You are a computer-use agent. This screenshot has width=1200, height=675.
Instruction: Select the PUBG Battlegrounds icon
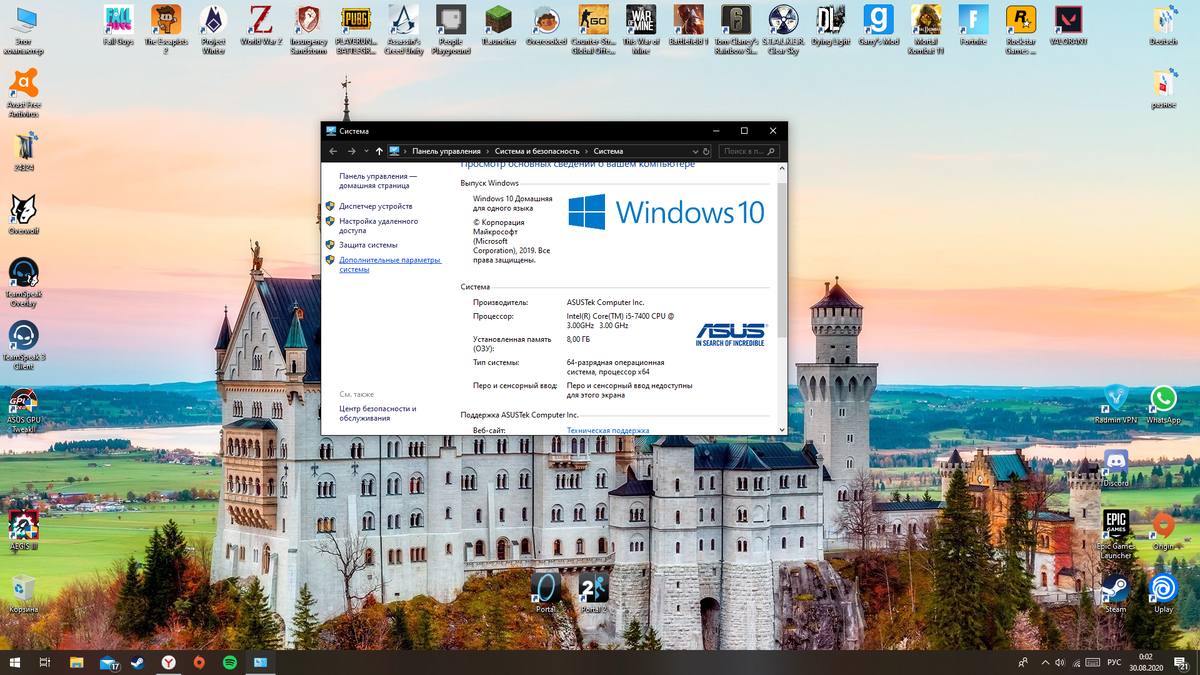point(355,27)
